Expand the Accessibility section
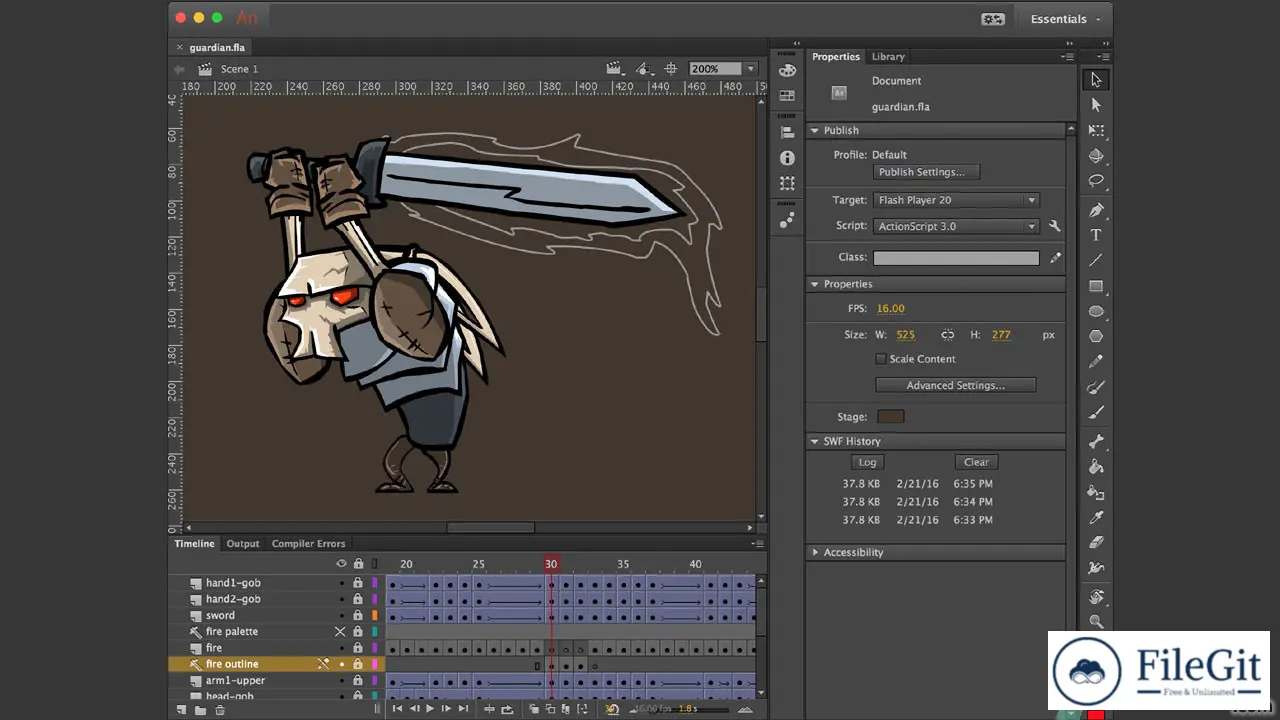1280x720 pixels. 815,552
